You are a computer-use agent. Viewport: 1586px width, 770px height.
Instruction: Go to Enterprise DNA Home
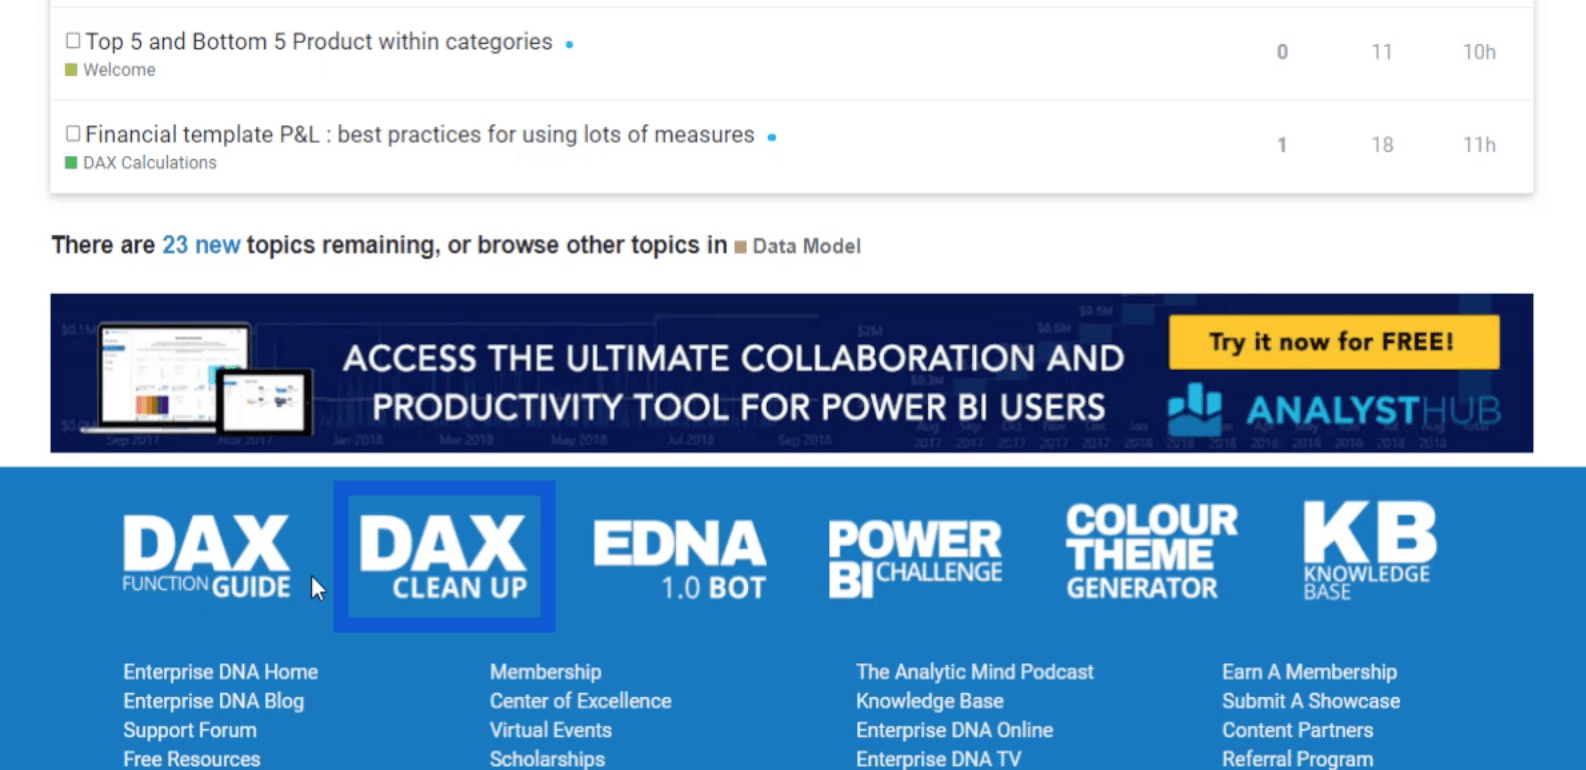(221, 672)
